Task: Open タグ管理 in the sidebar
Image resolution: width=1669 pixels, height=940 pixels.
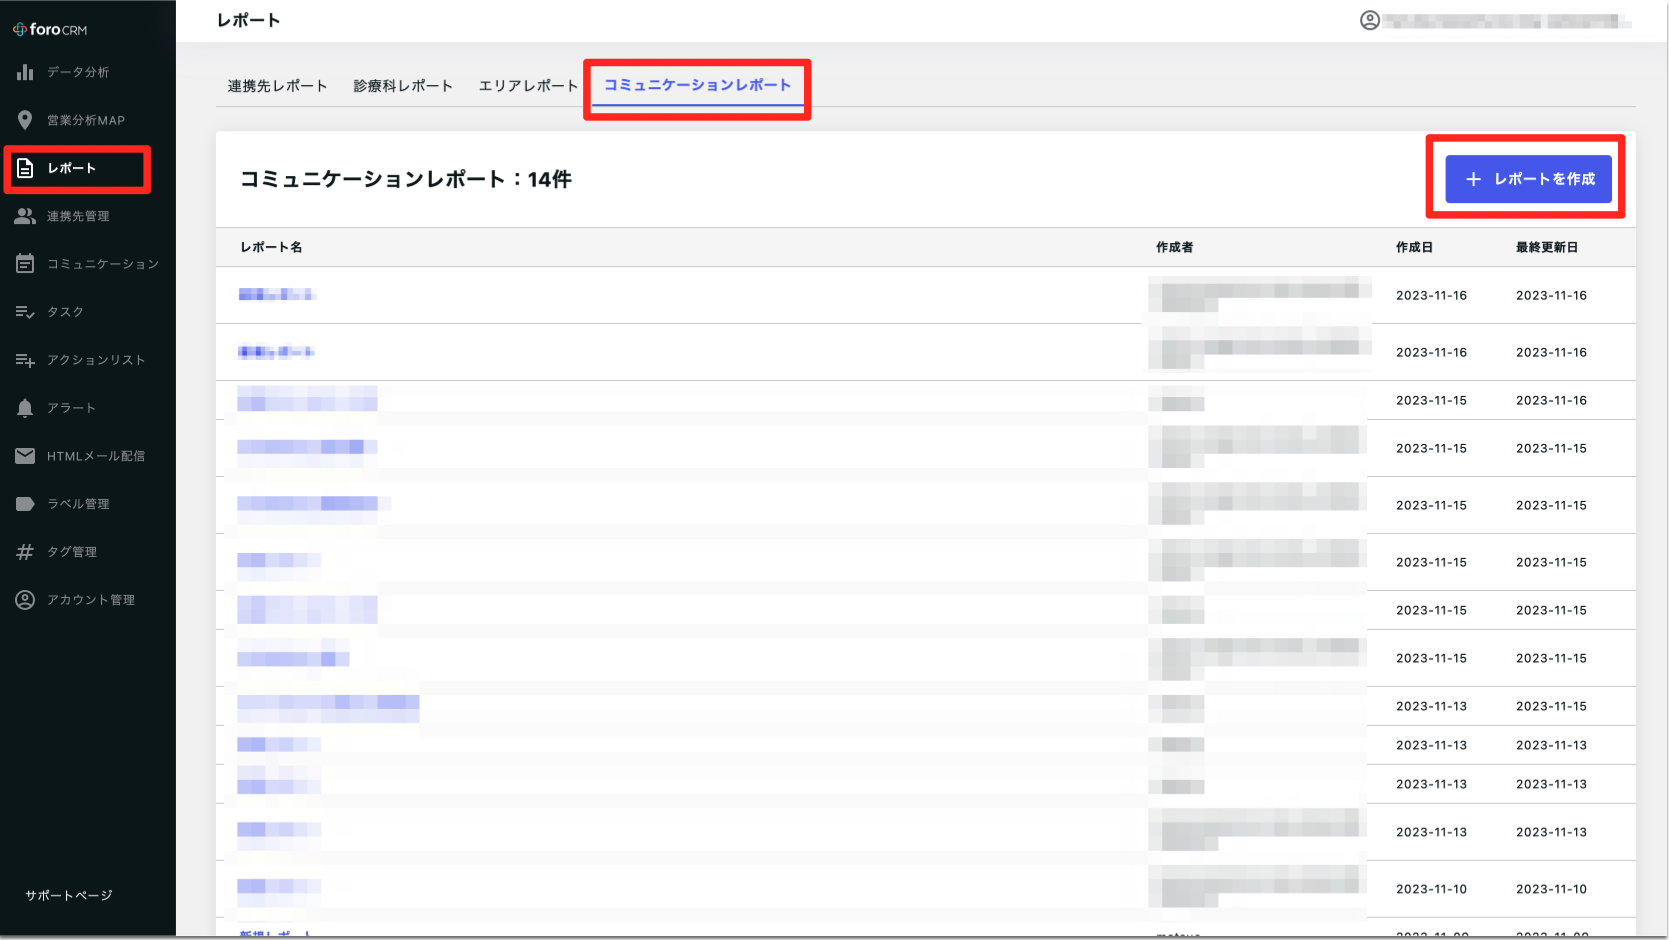Action: pyautogui.click(x=88, y=552)
